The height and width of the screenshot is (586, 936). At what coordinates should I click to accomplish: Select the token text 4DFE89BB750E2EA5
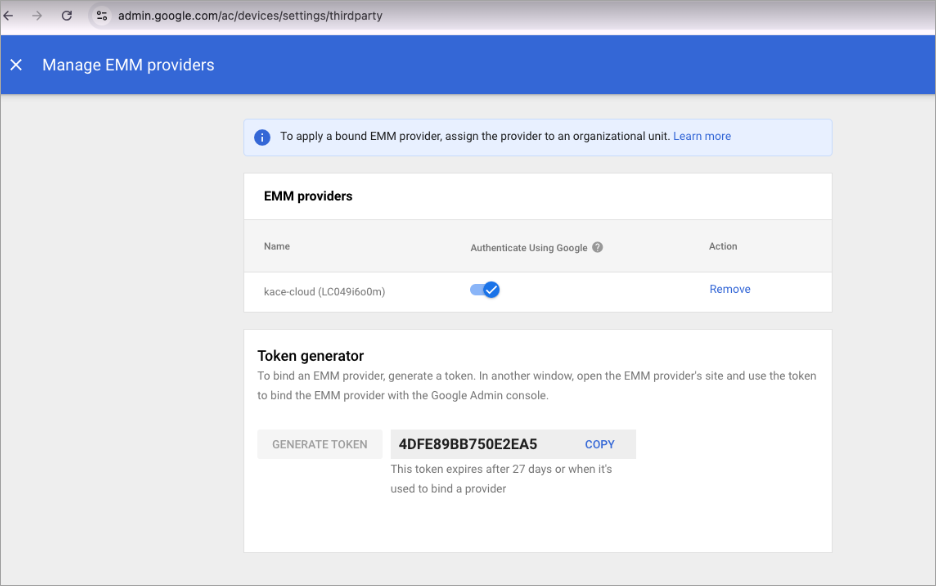(x=468, y=444)
